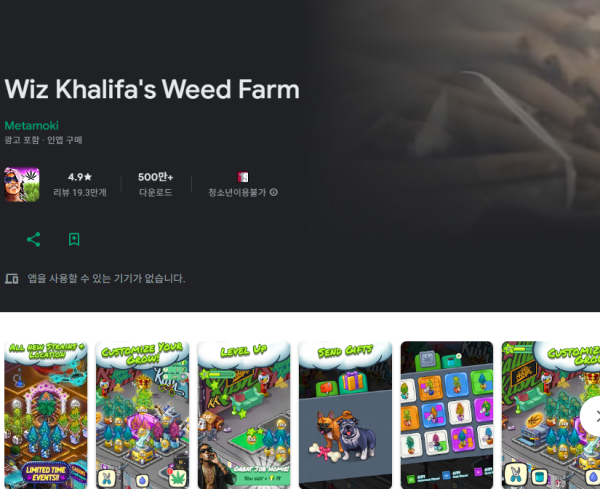Open the plant inventory grid screenshot
600x489 pixels.
coord(447,415)
